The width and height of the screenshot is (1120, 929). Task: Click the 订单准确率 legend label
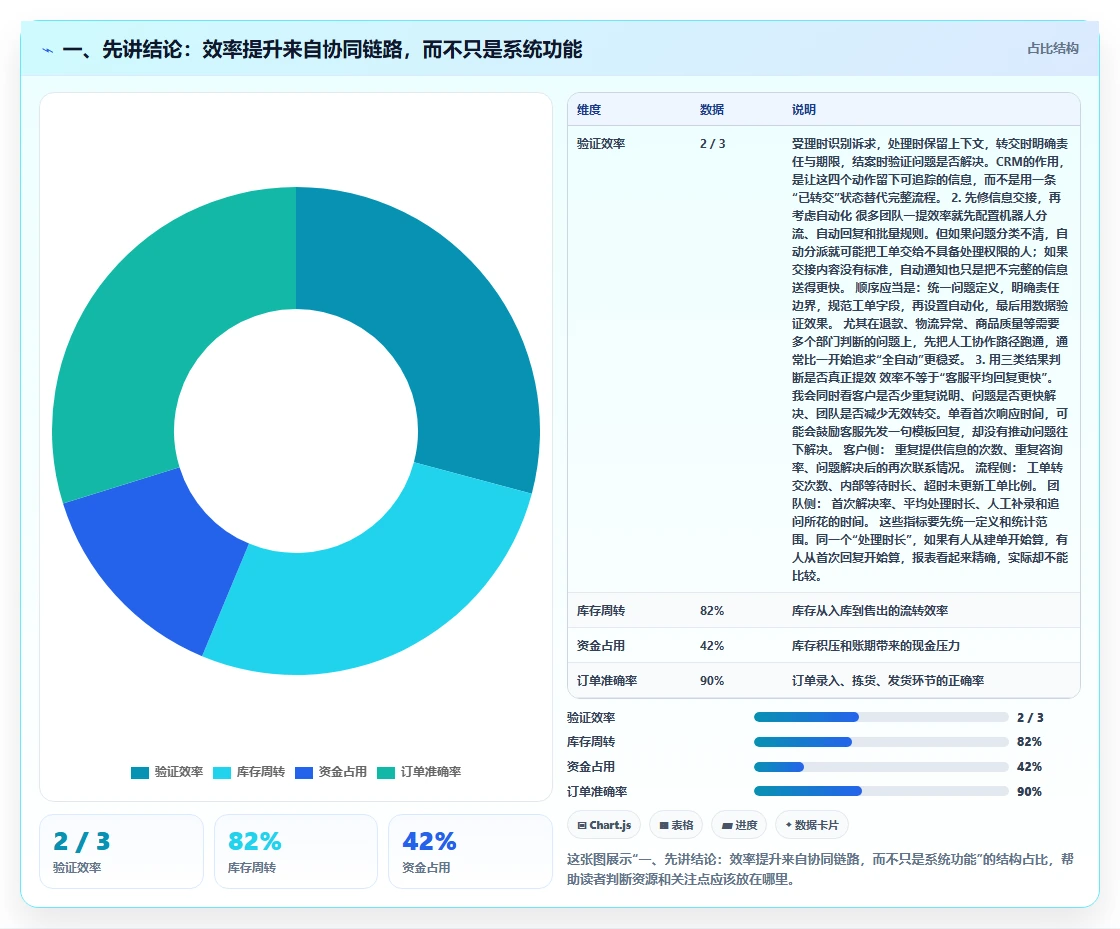pyautogui.click(x=431, y=772)
